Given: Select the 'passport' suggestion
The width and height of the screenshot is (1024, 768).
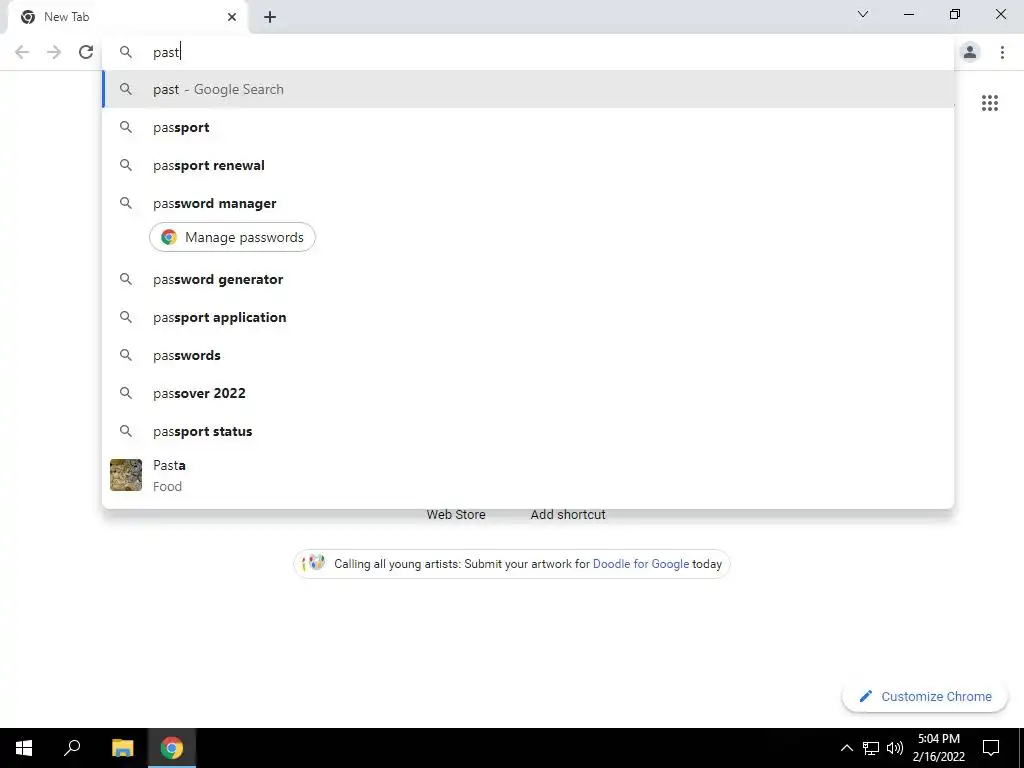Looking at the screenshot, I should coord(528,127).
